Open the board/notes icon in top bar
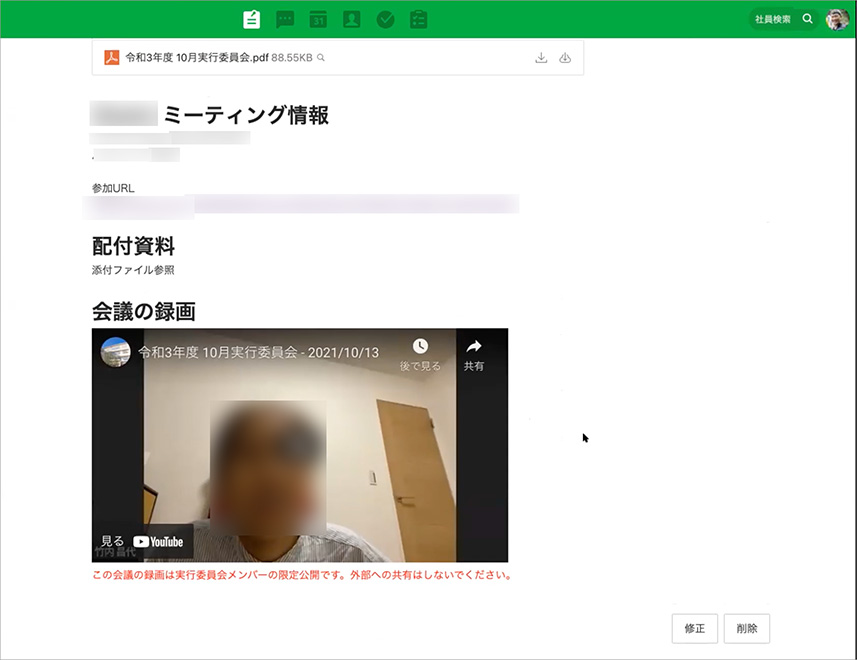This screenshot has width=857, height=660. point(252,19)
